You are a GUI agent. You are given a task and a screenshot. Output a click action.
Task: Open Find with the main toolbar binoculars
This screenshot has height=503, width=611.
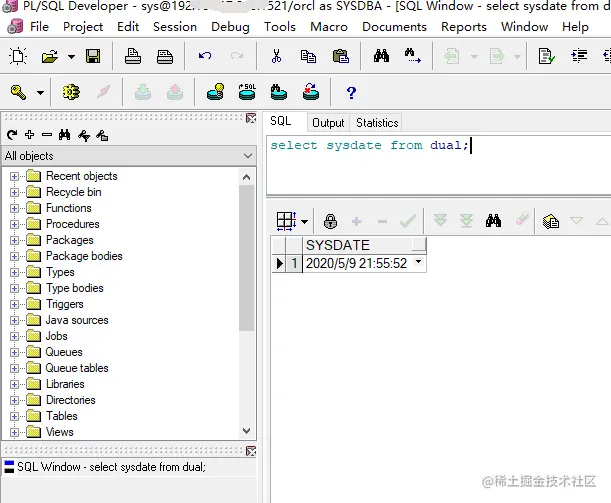click(x=381, y=56)
